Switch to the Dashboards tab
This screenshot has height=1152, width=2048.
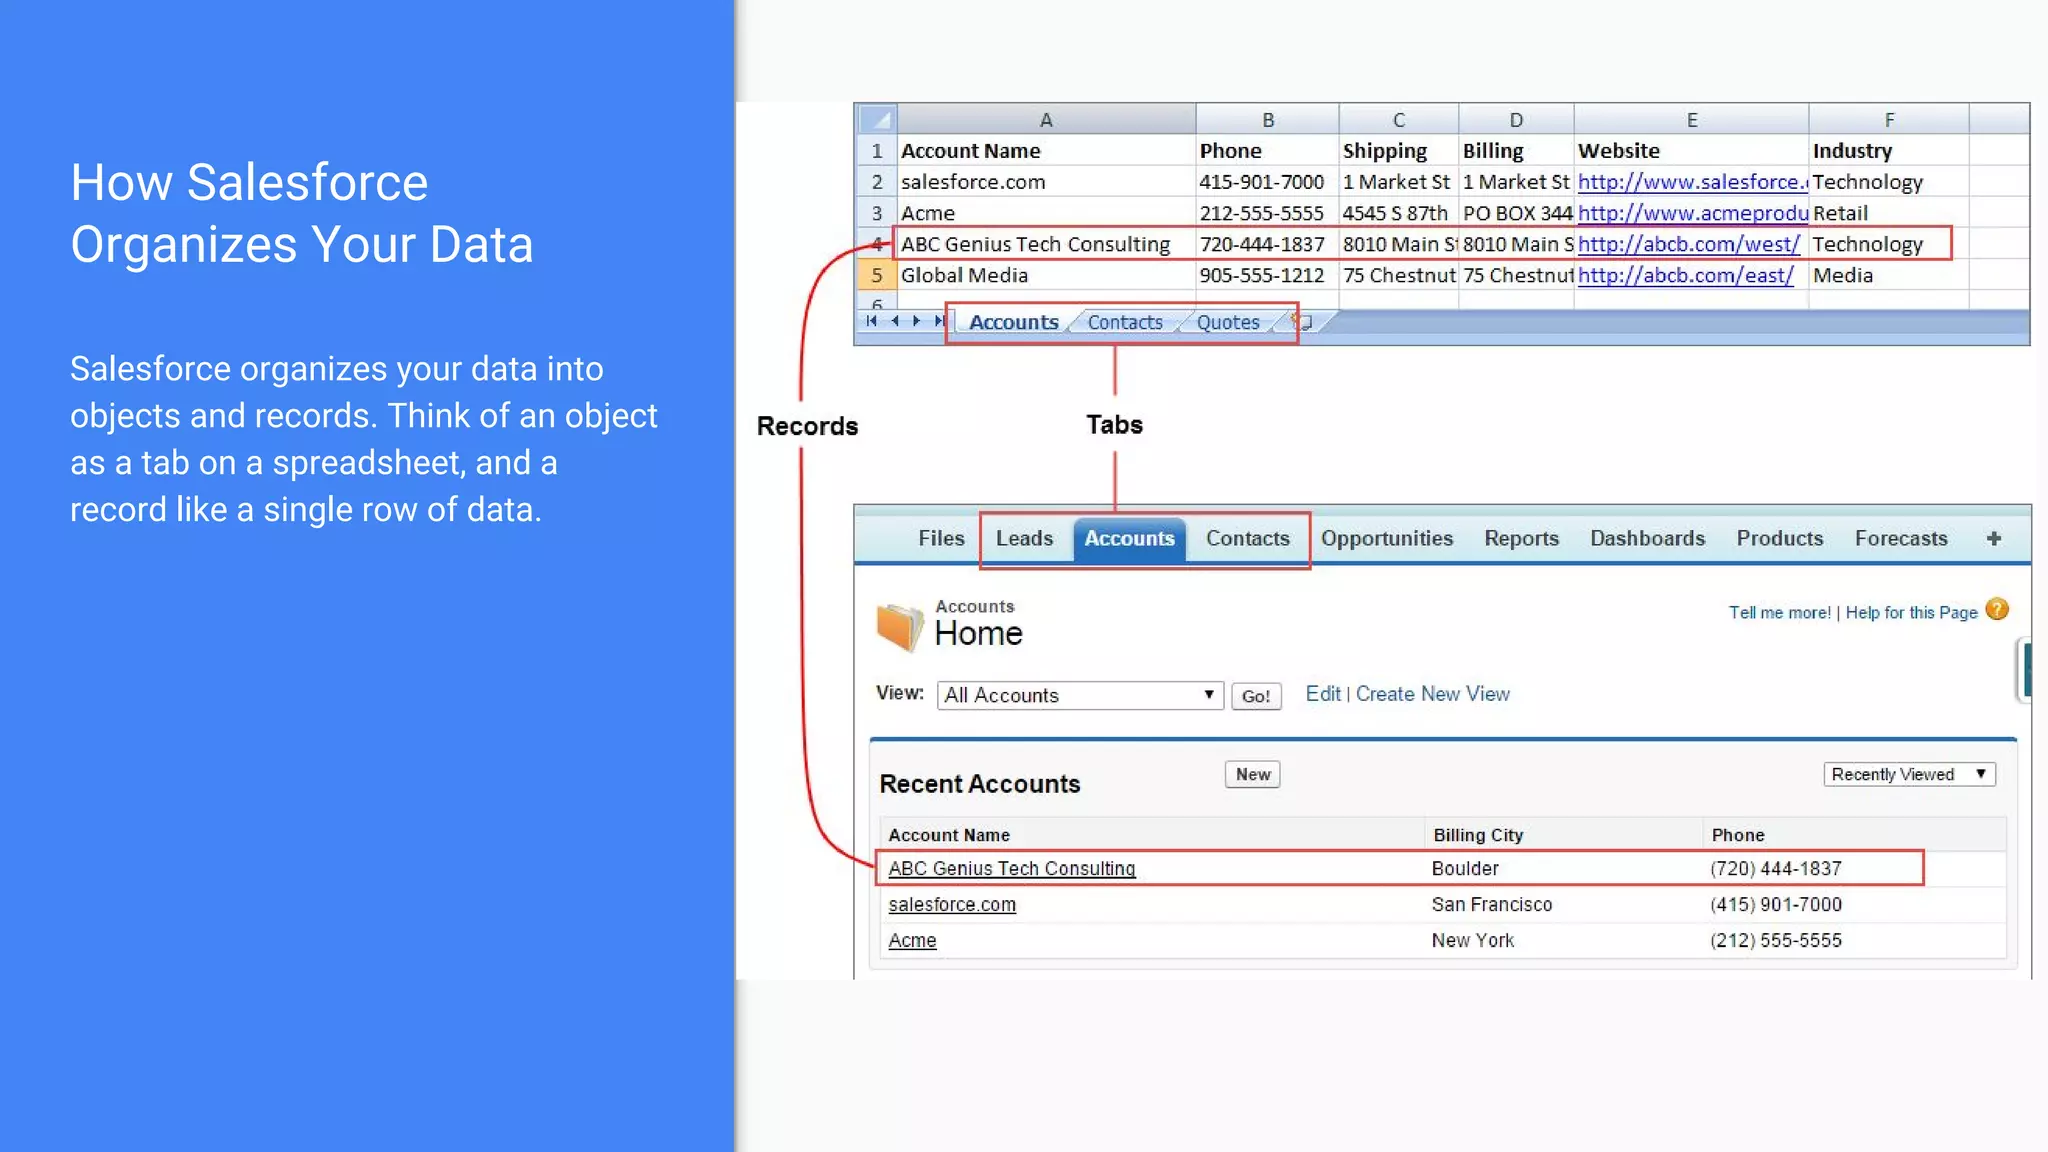pos(1647,538)
